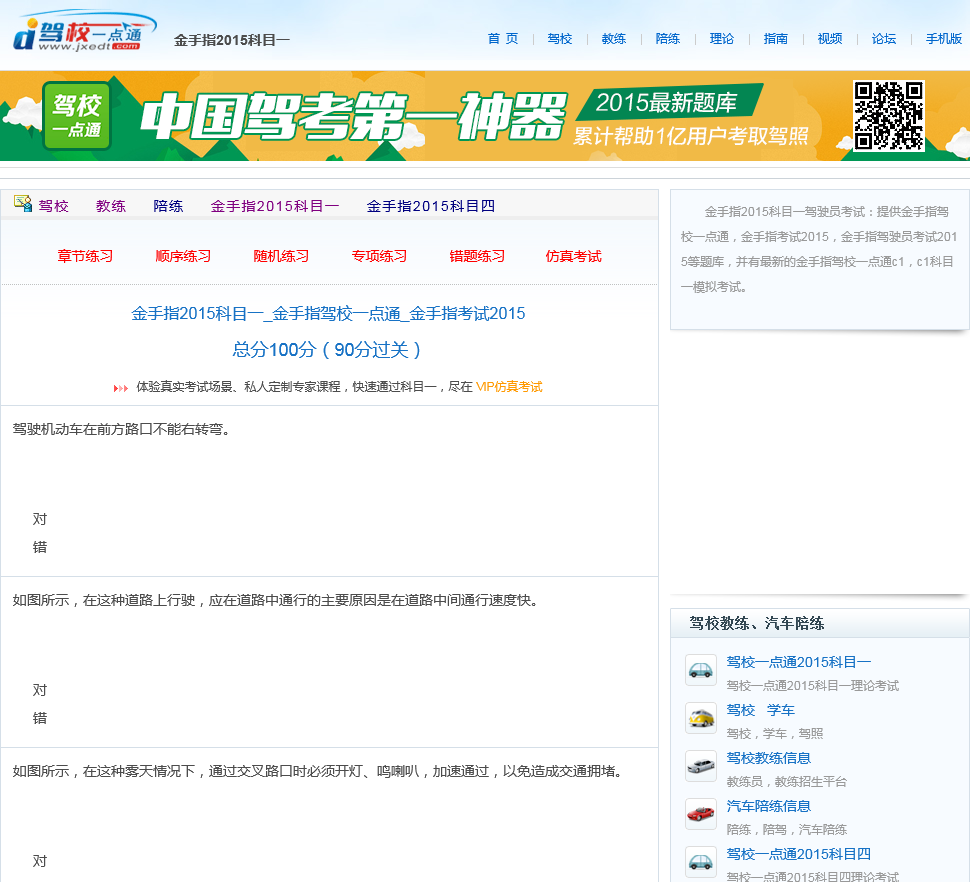Screen dimensions: 970x882
Task: Click the 金手指2015科目一 header title text
Action: [x=231, y=40]
